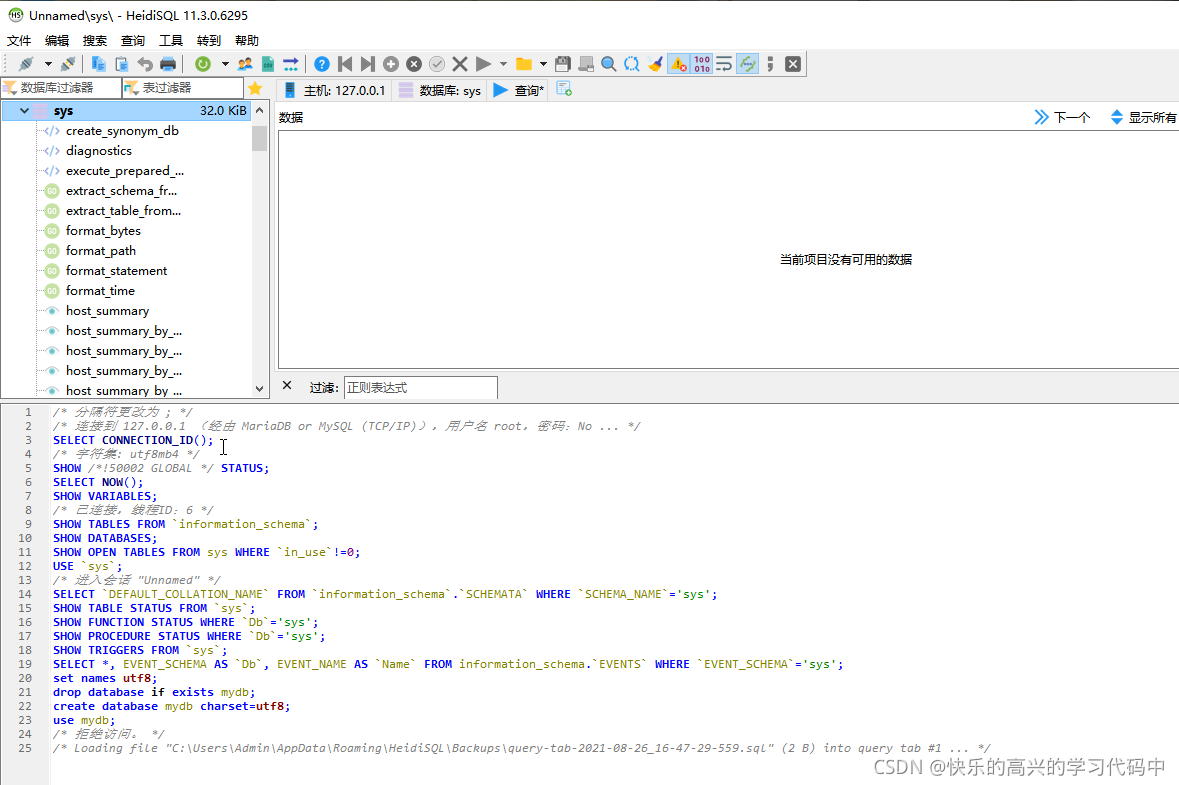Viewport: 1179px width, 785px height.
Task: Disconnect from the server using the plug icon
Action: click(x=68, y=64)
